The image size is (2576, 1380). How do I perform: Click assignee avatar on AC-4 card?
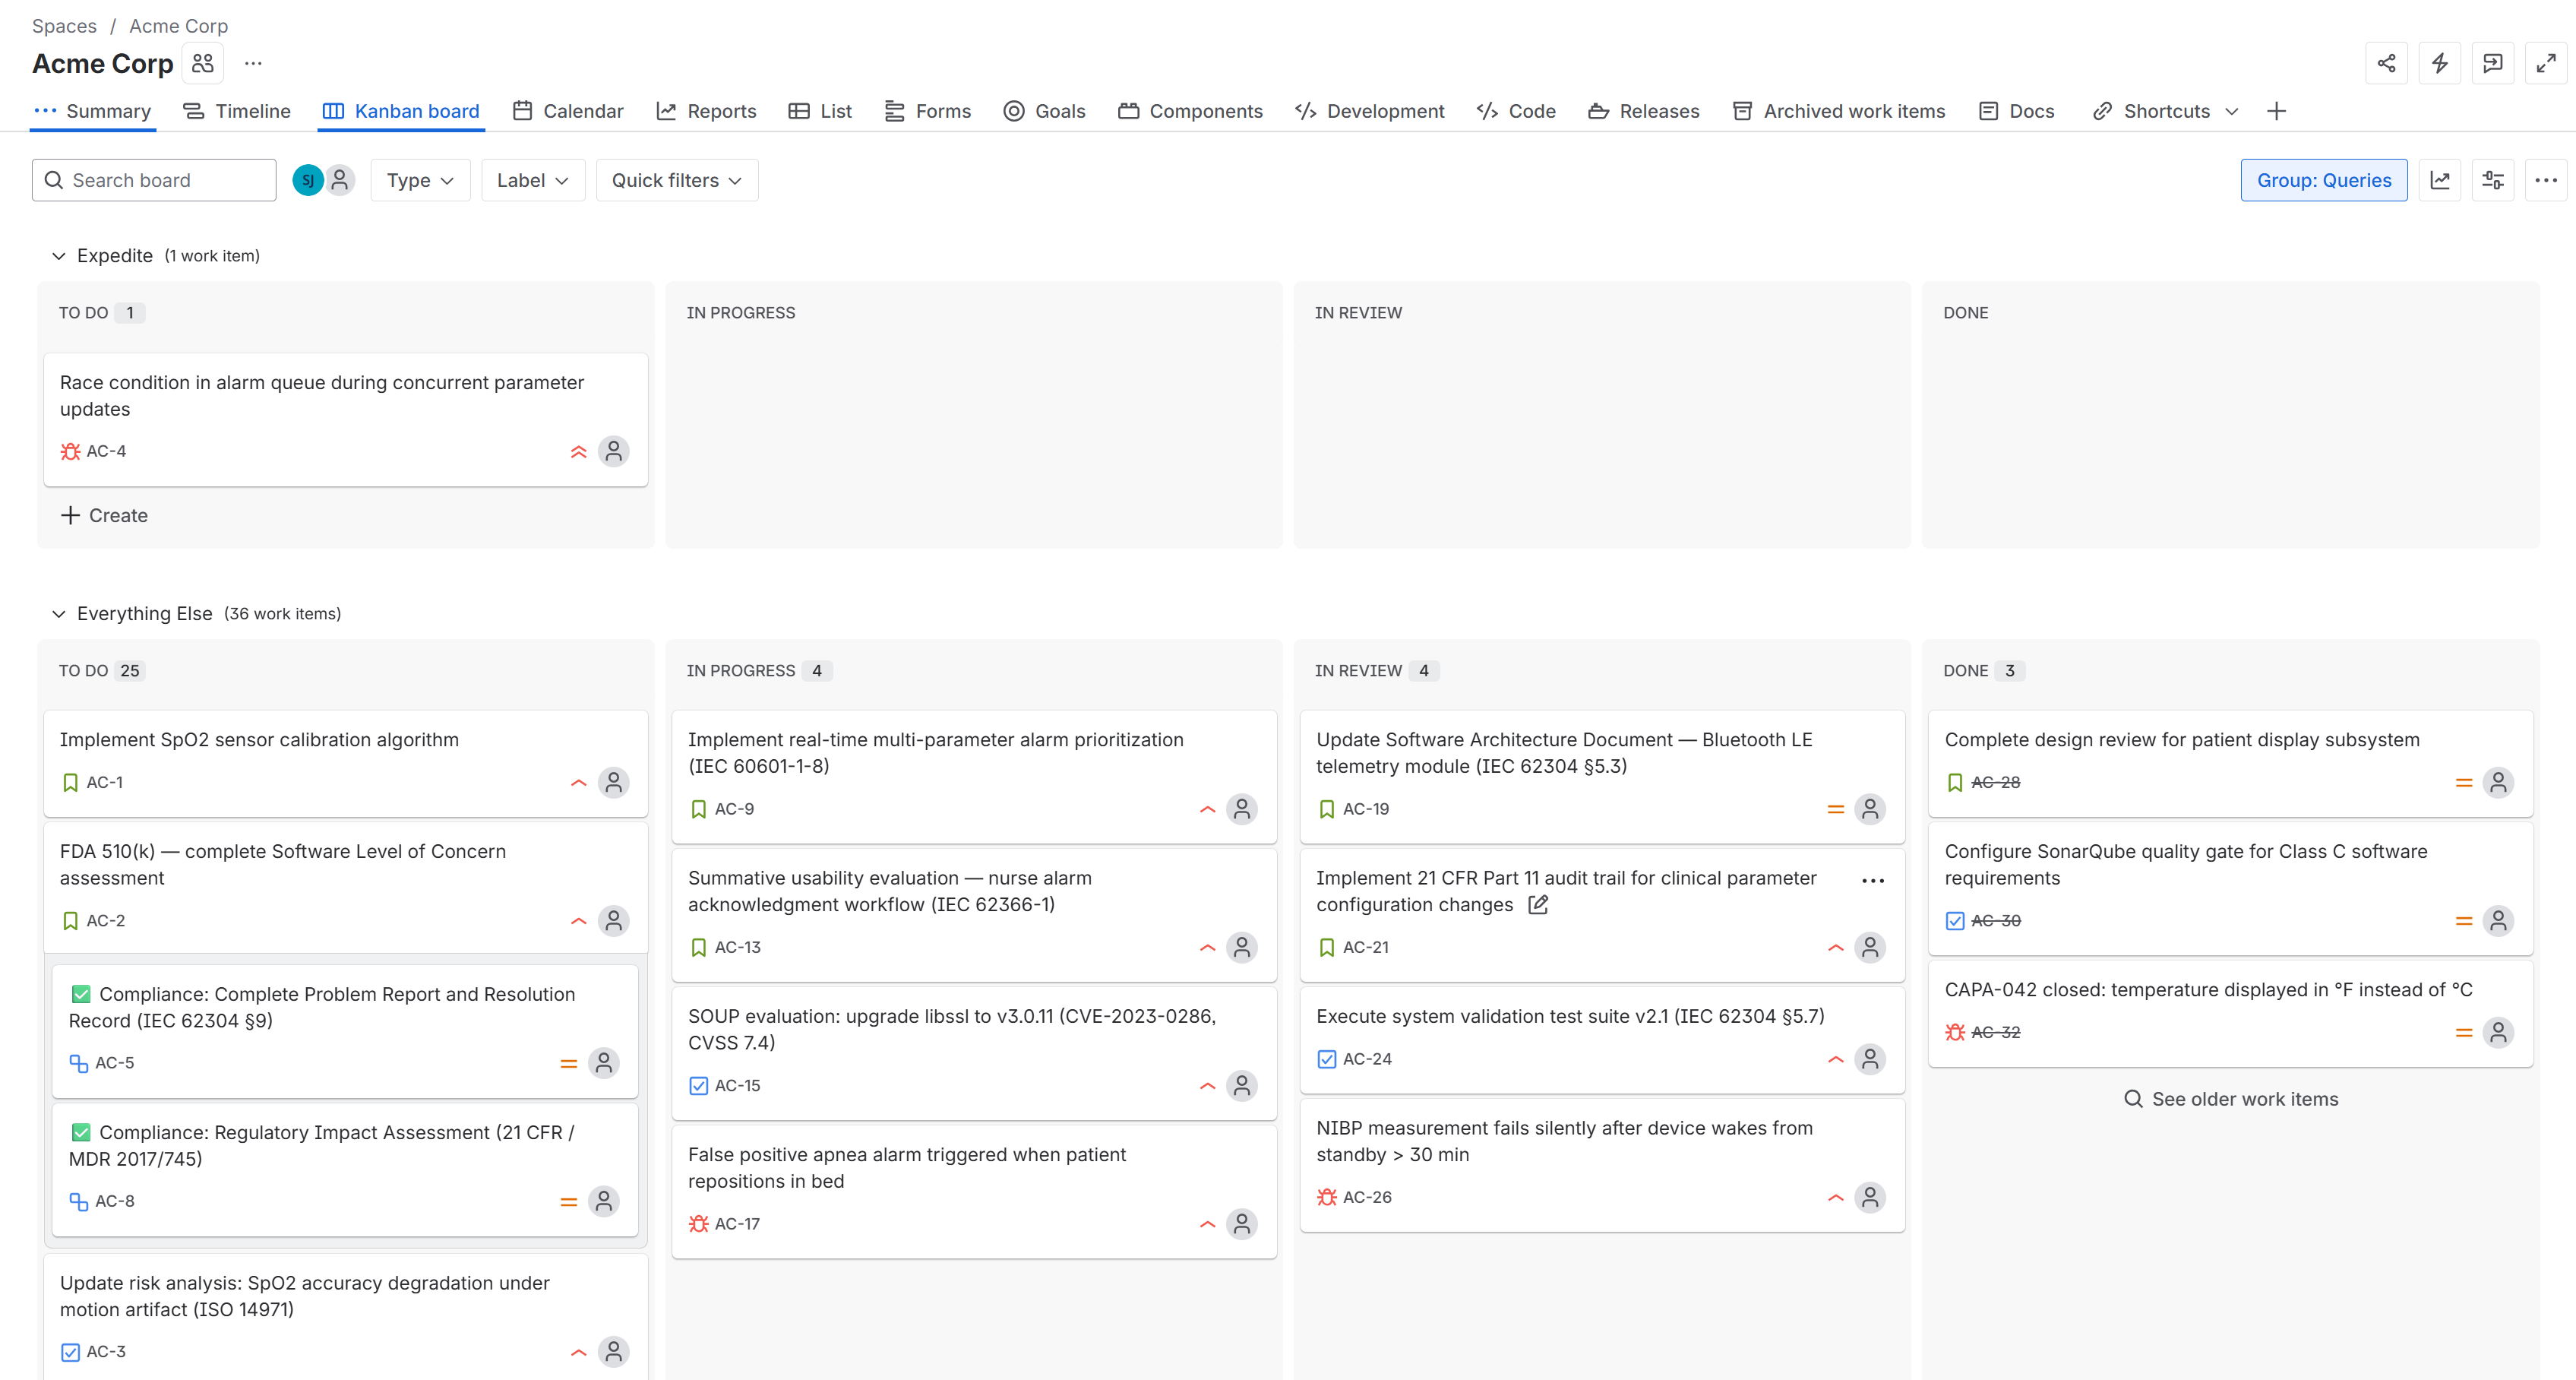[x=614, y=452]
